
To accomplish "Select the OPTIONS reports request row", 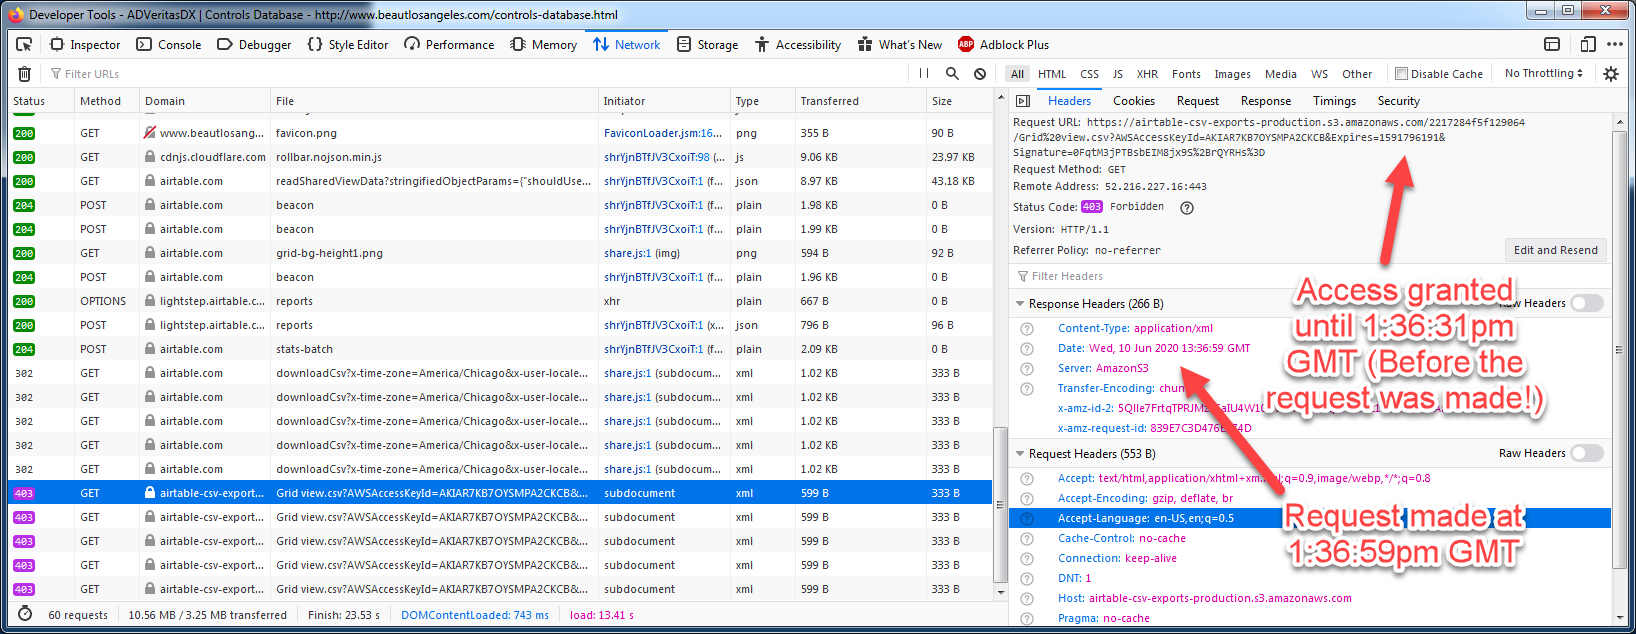I will [x=500, y=301].
